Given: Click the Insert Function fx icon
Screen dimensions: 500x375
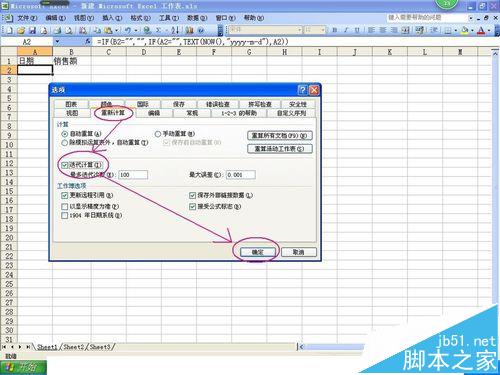Looking at the screenshot, I should point(88,42).
